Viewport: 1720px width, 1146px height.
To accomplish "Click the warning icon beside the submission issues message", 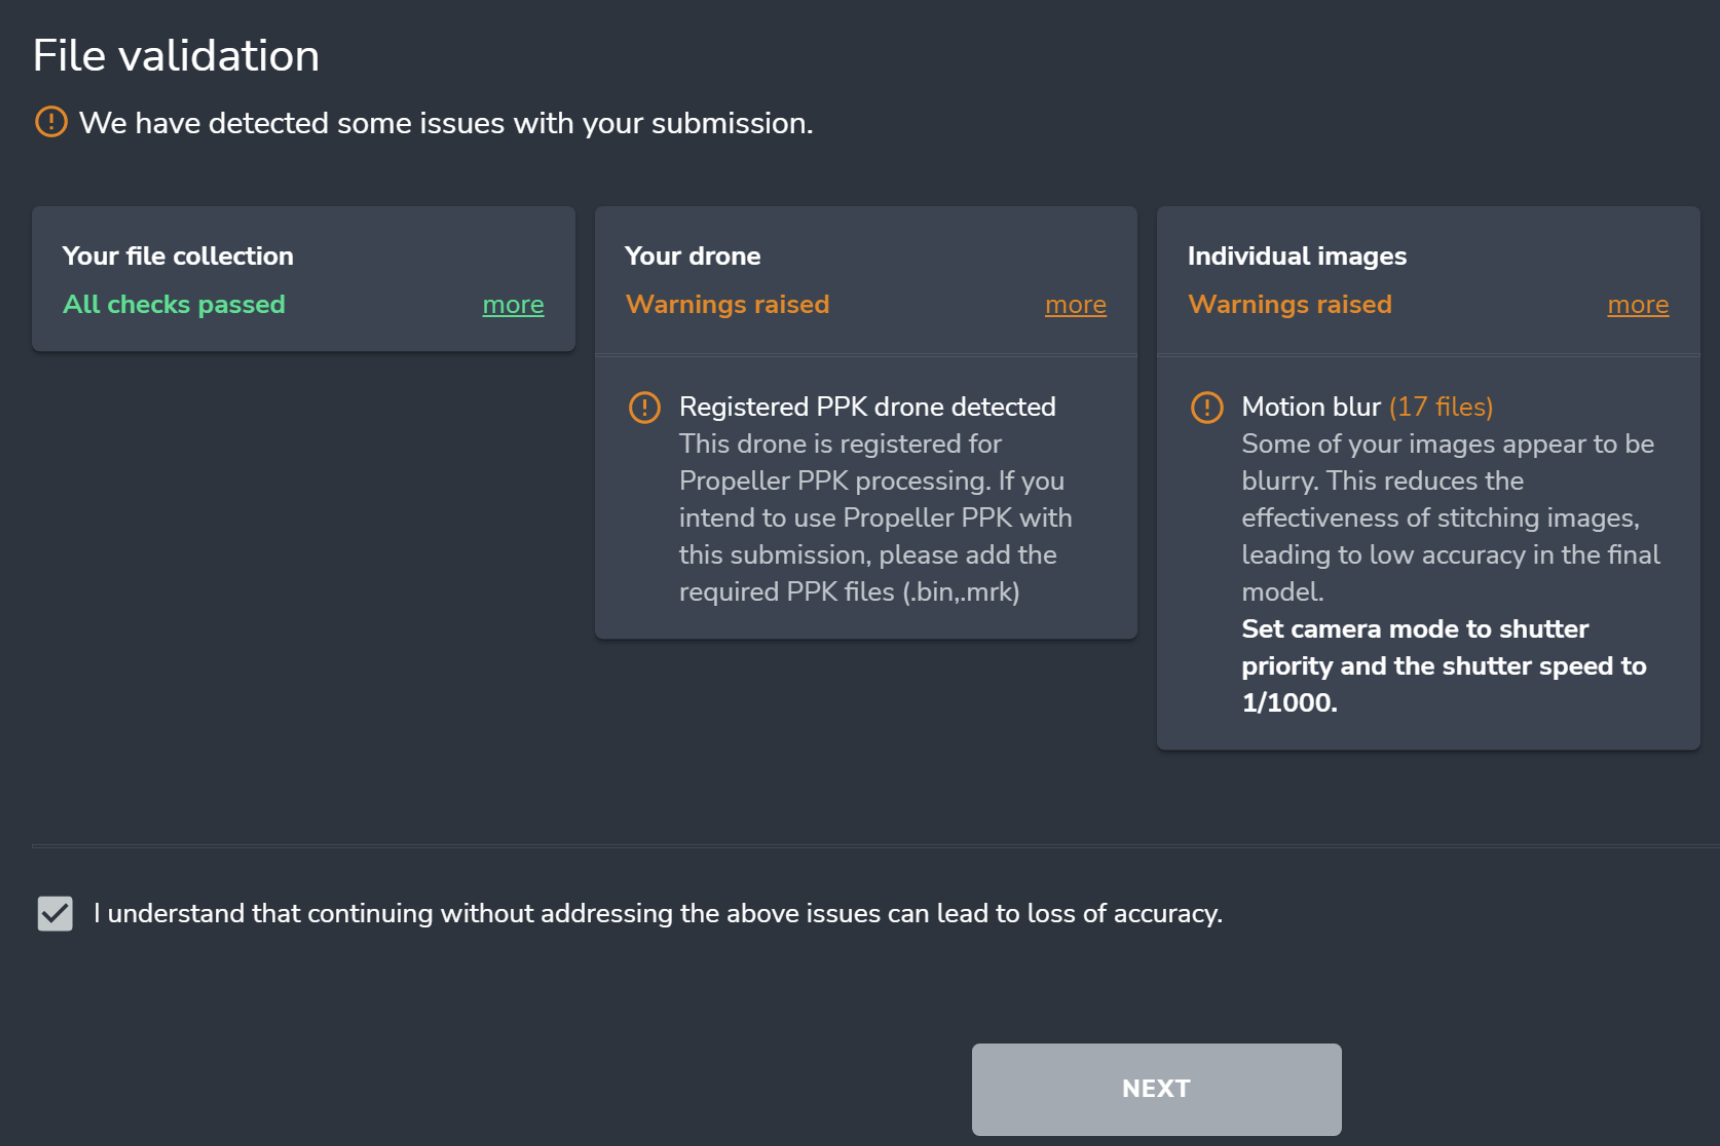I will tap(51, 122).
